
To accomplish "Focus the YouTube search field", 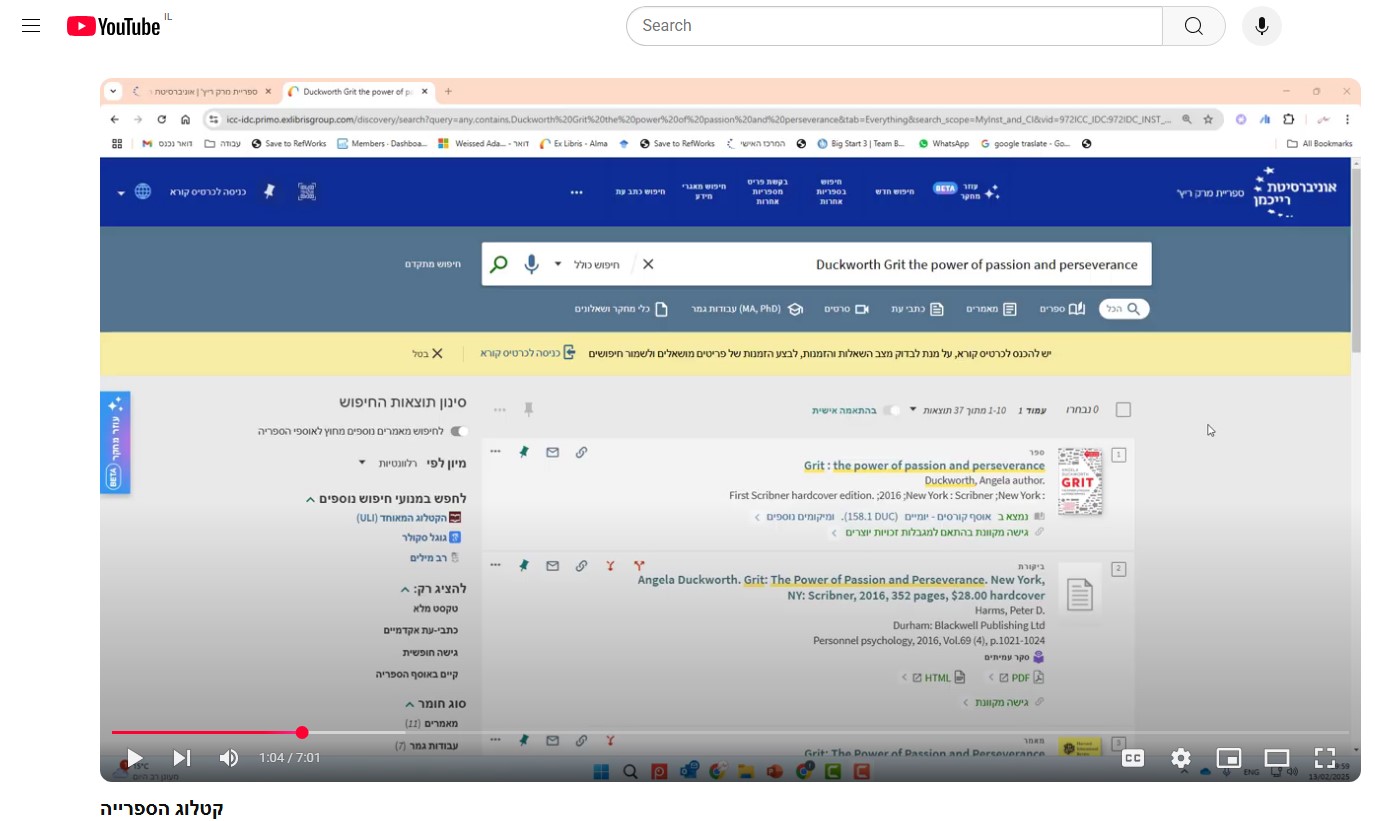I will pos(894,26).
